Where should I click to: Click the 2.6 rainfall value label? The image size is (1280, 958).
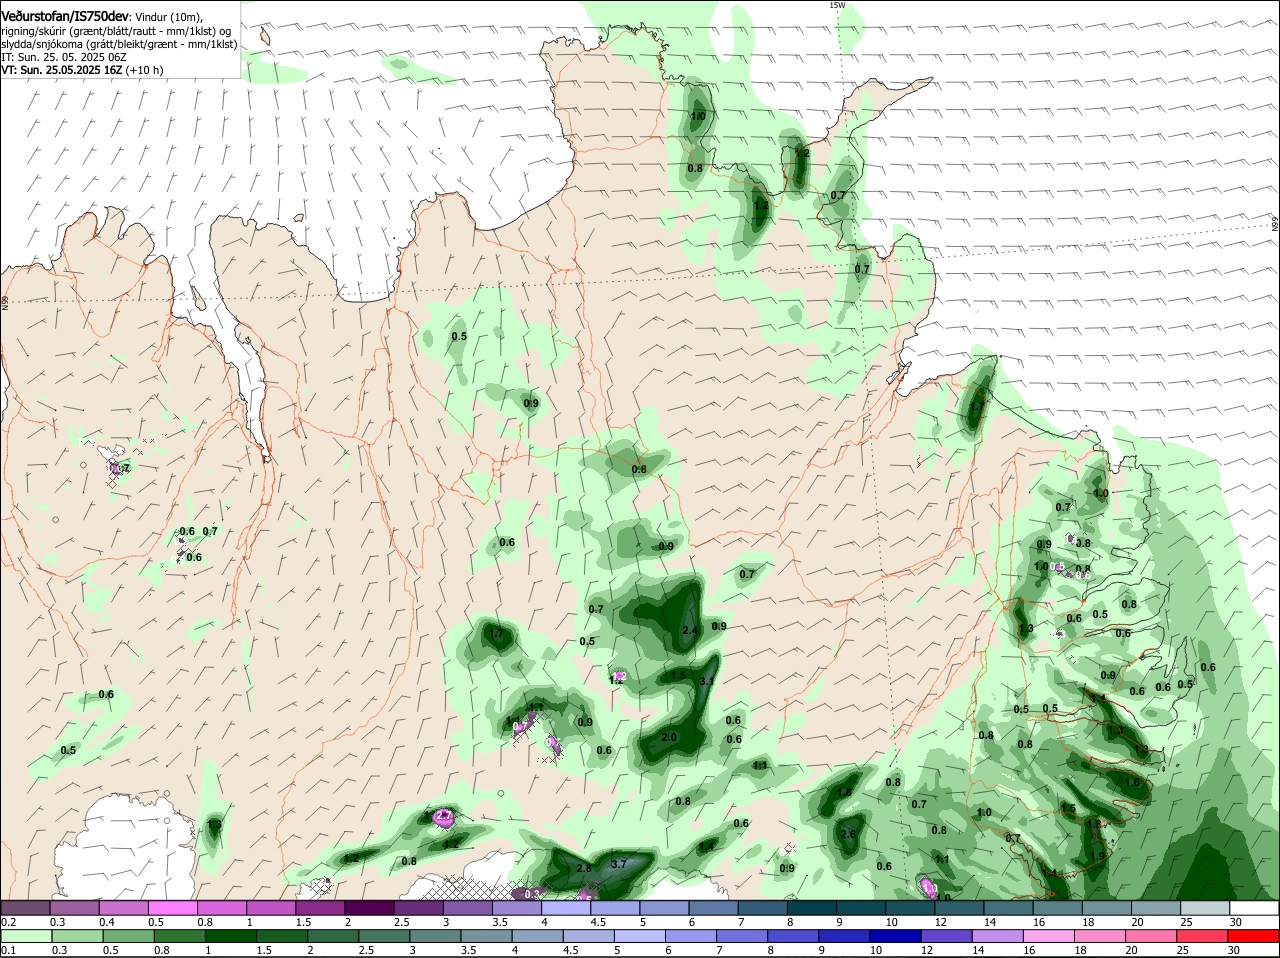849,834
